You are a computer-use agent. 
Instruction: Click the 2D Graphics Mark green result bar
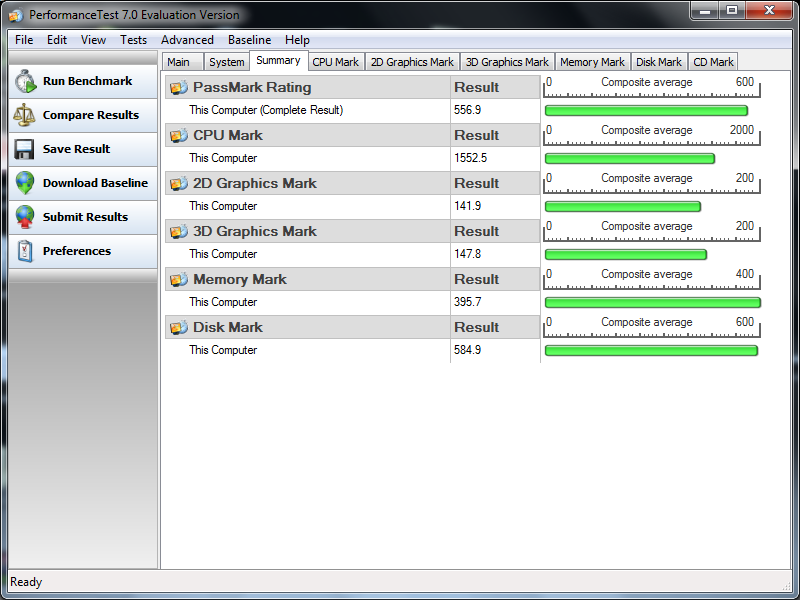pos(623,207)
